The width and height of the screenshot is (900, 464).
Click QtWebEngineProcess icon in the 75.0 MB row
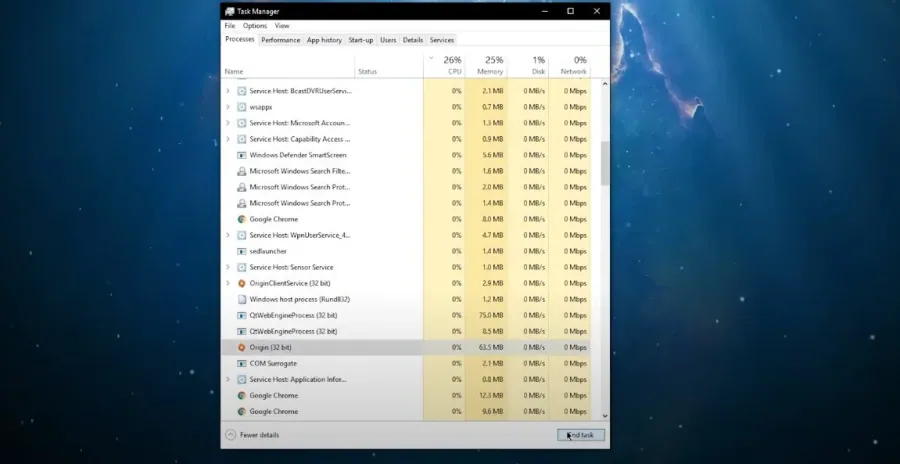[242, 315]
